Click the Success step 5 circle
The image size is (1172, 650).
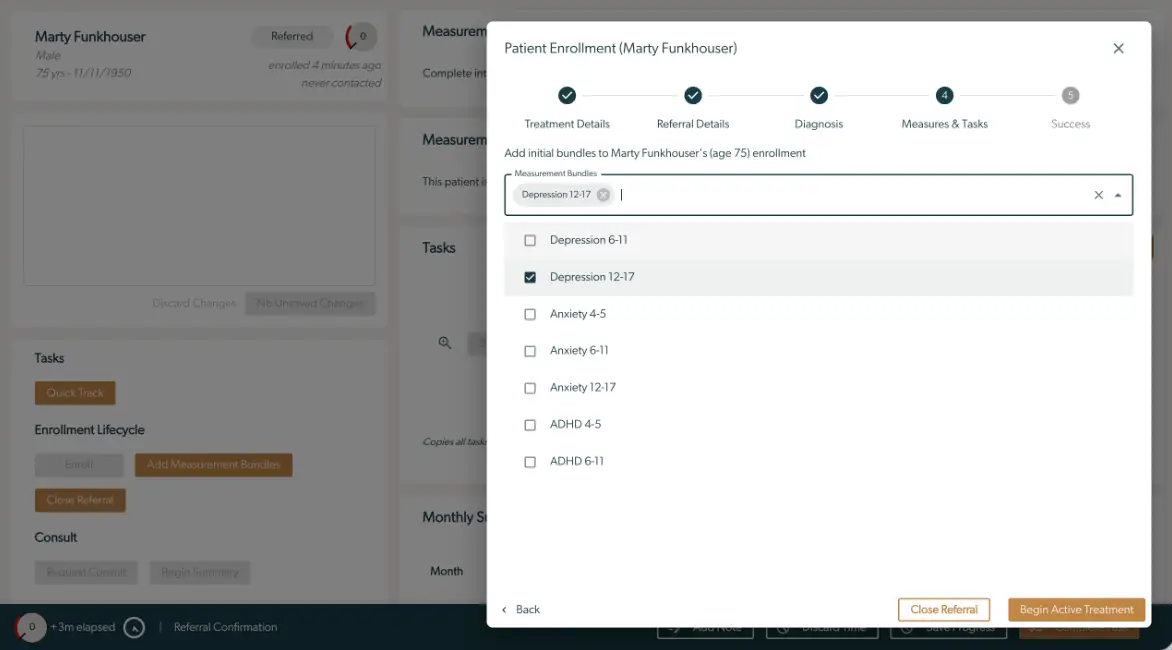point(1070,96)
